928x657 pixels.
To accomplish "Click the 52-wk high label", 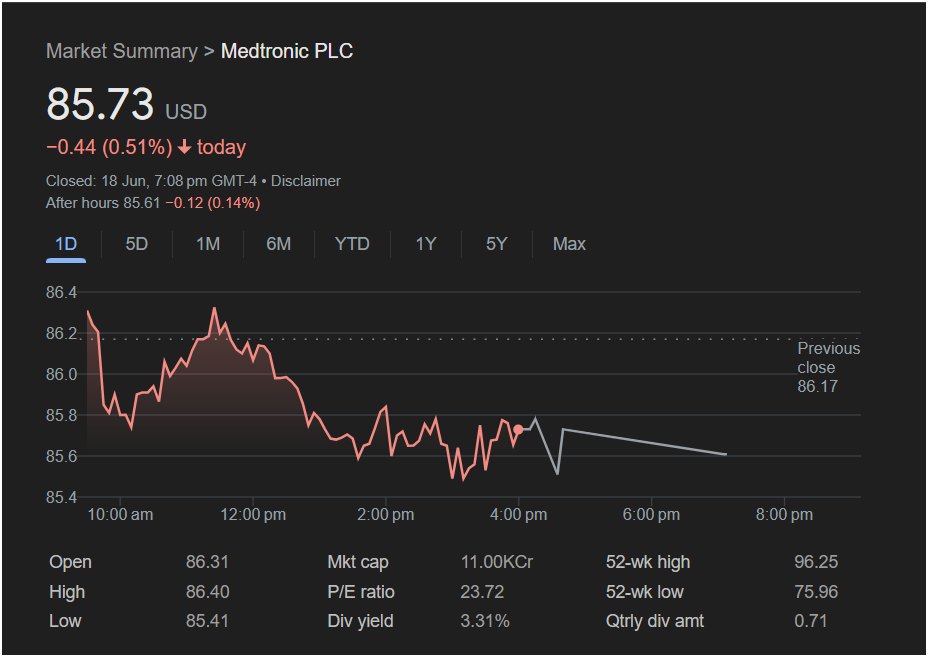I will coord(647,562).
